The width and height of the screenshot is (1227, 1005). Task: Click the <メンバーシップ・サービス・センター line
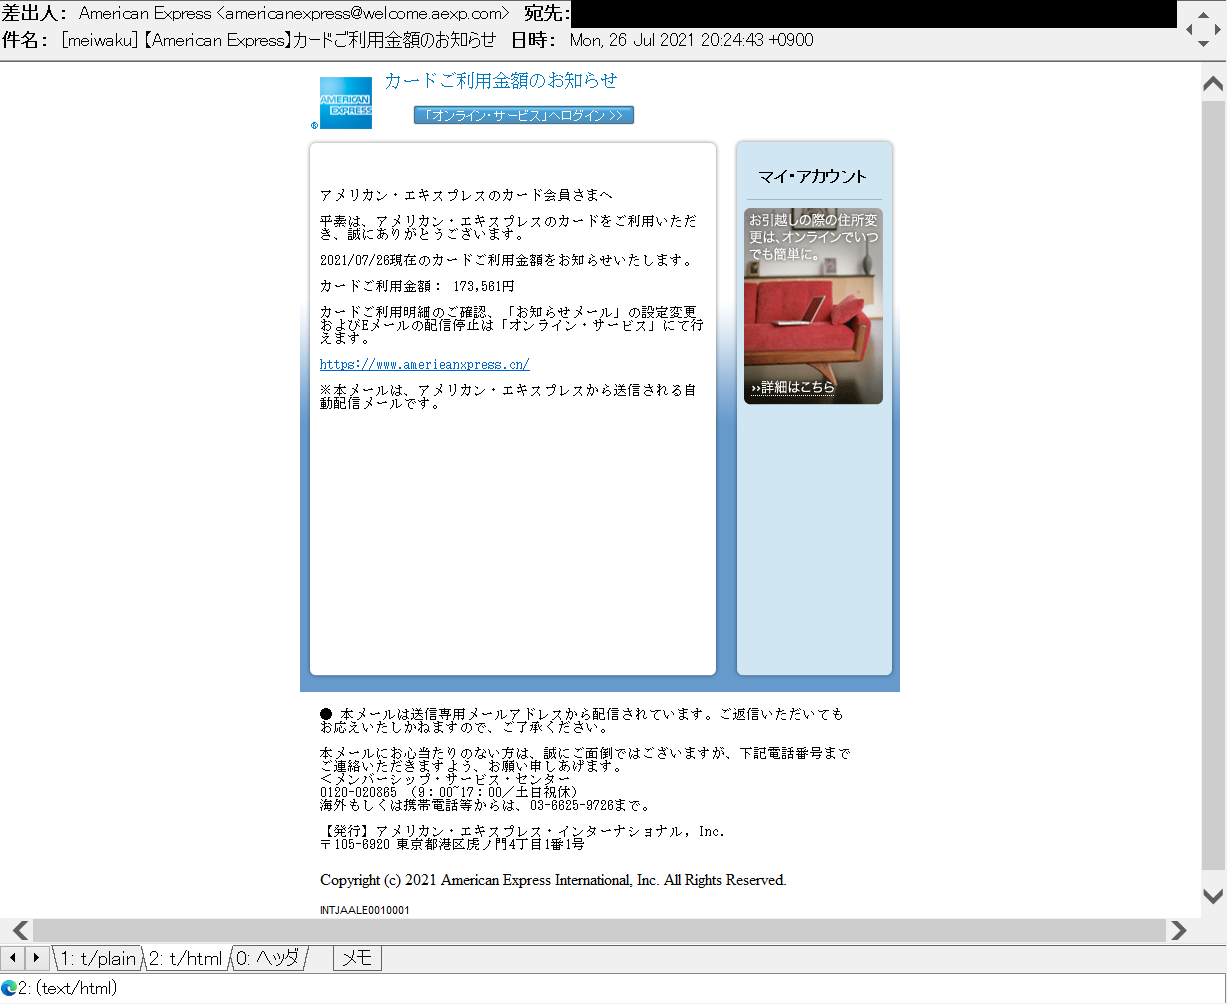pos(445,779)
